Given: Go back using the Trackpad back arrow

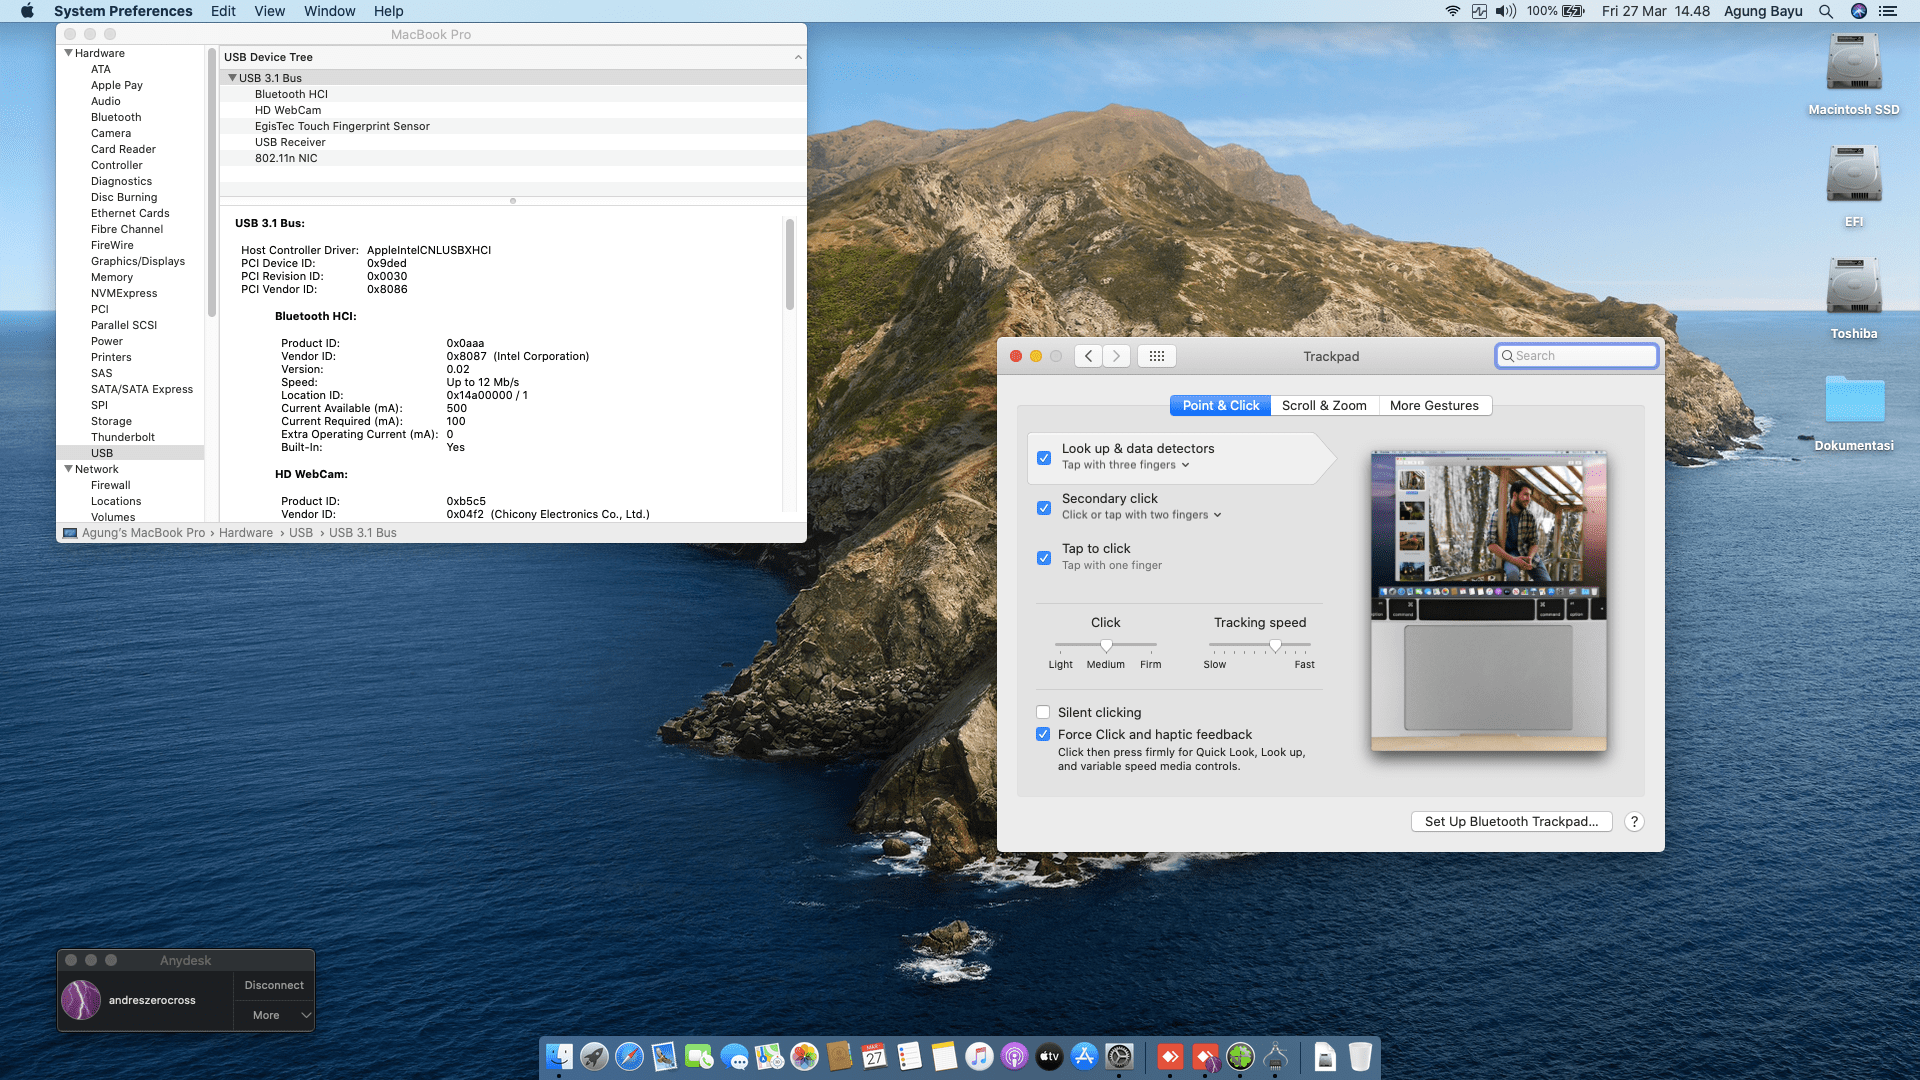Looking at the screenshot, I should coord(1089,356).
